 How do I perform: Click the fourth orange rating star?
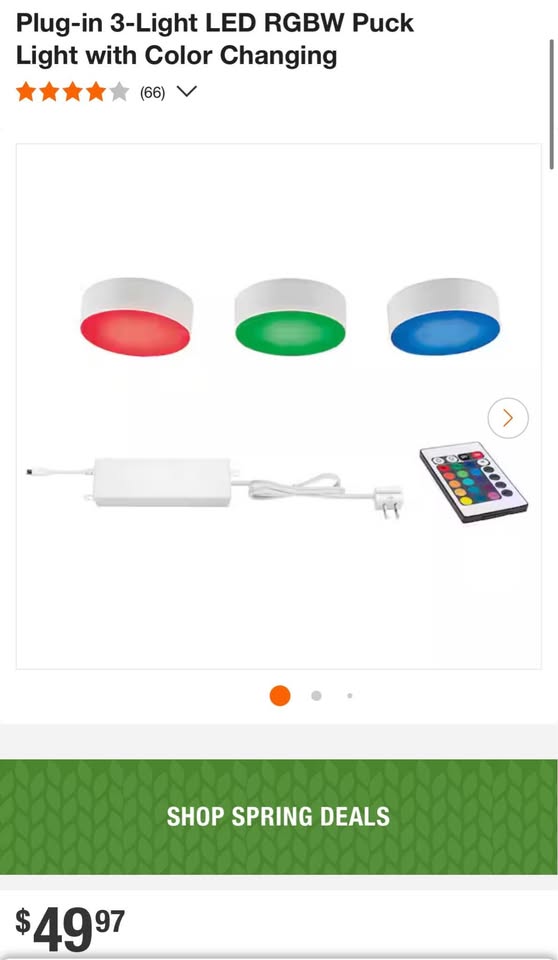(x=96, y=92)
